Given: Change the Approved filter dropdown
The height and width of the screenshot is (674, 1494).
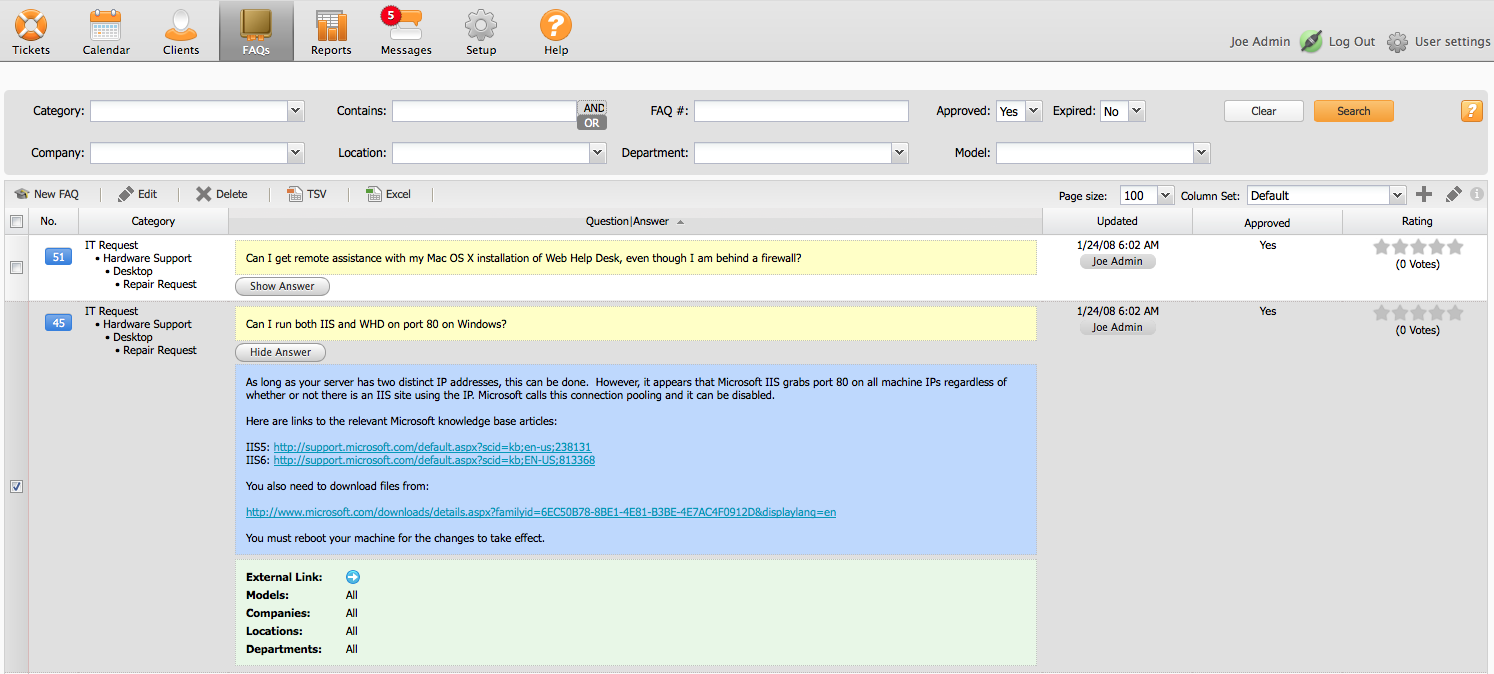Looking at the screenshot, I should (x=1019, y=111).
